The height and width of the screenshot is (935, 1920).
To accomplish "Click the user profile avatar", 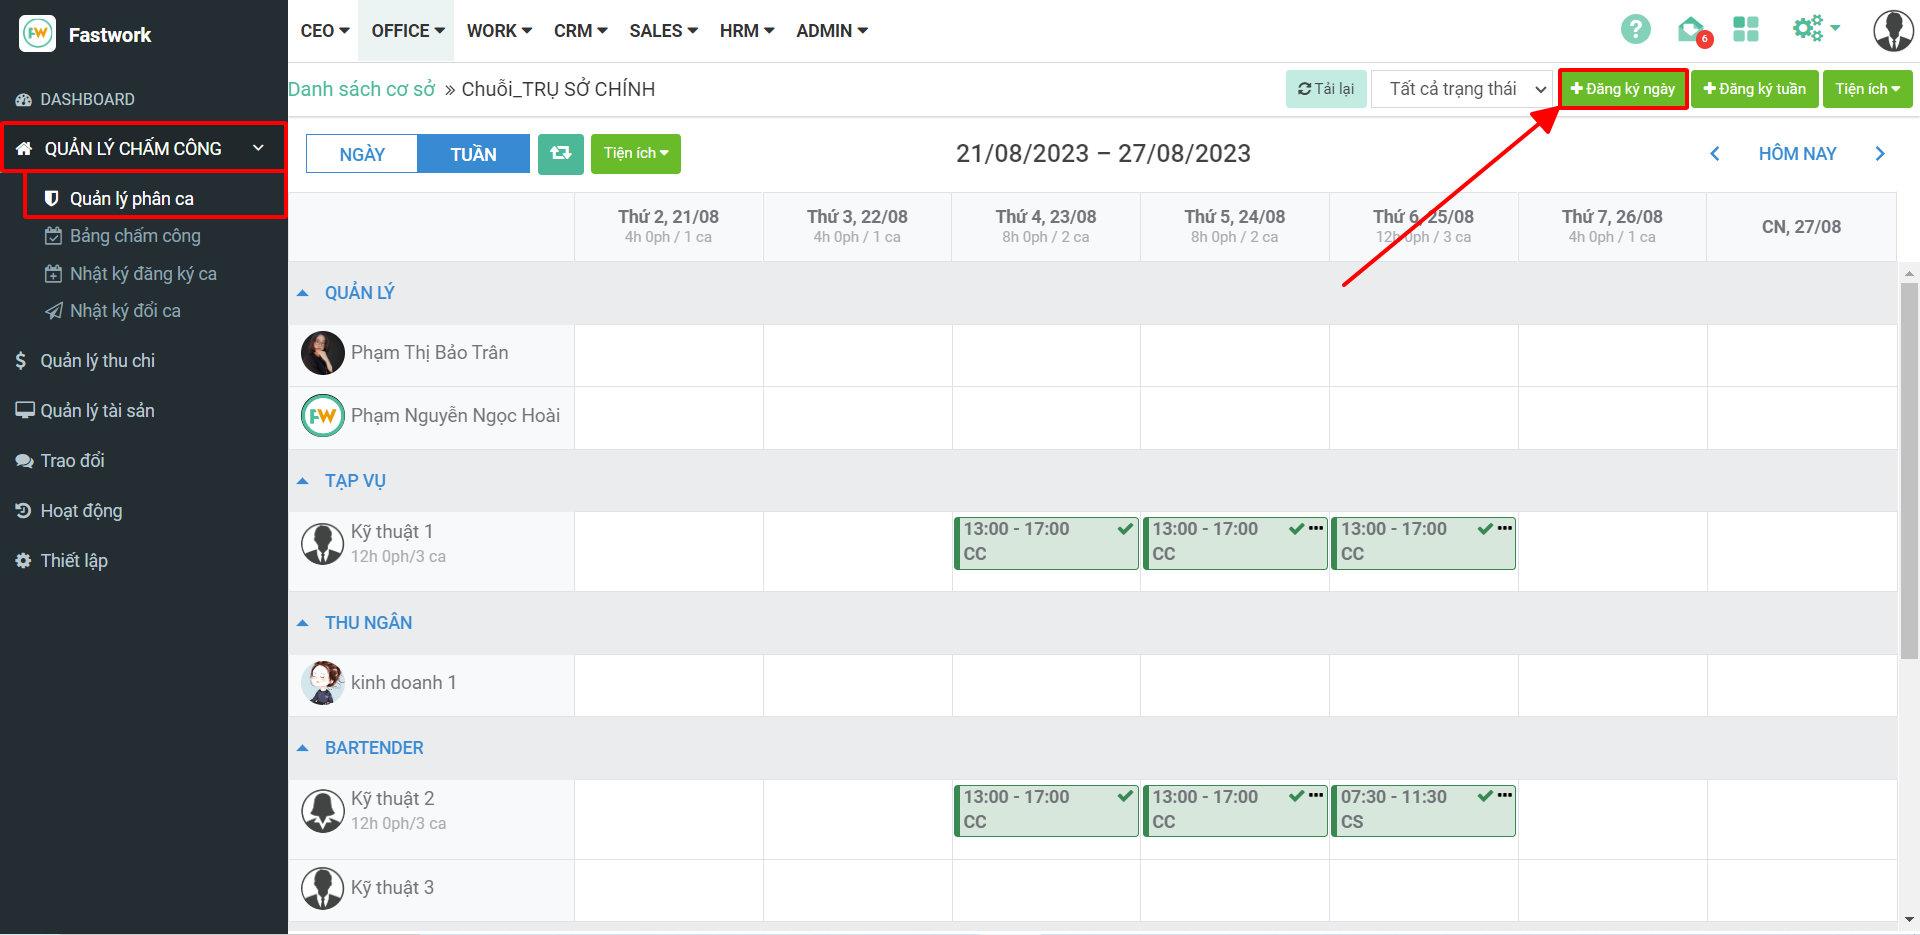I will pos(1892,31).
